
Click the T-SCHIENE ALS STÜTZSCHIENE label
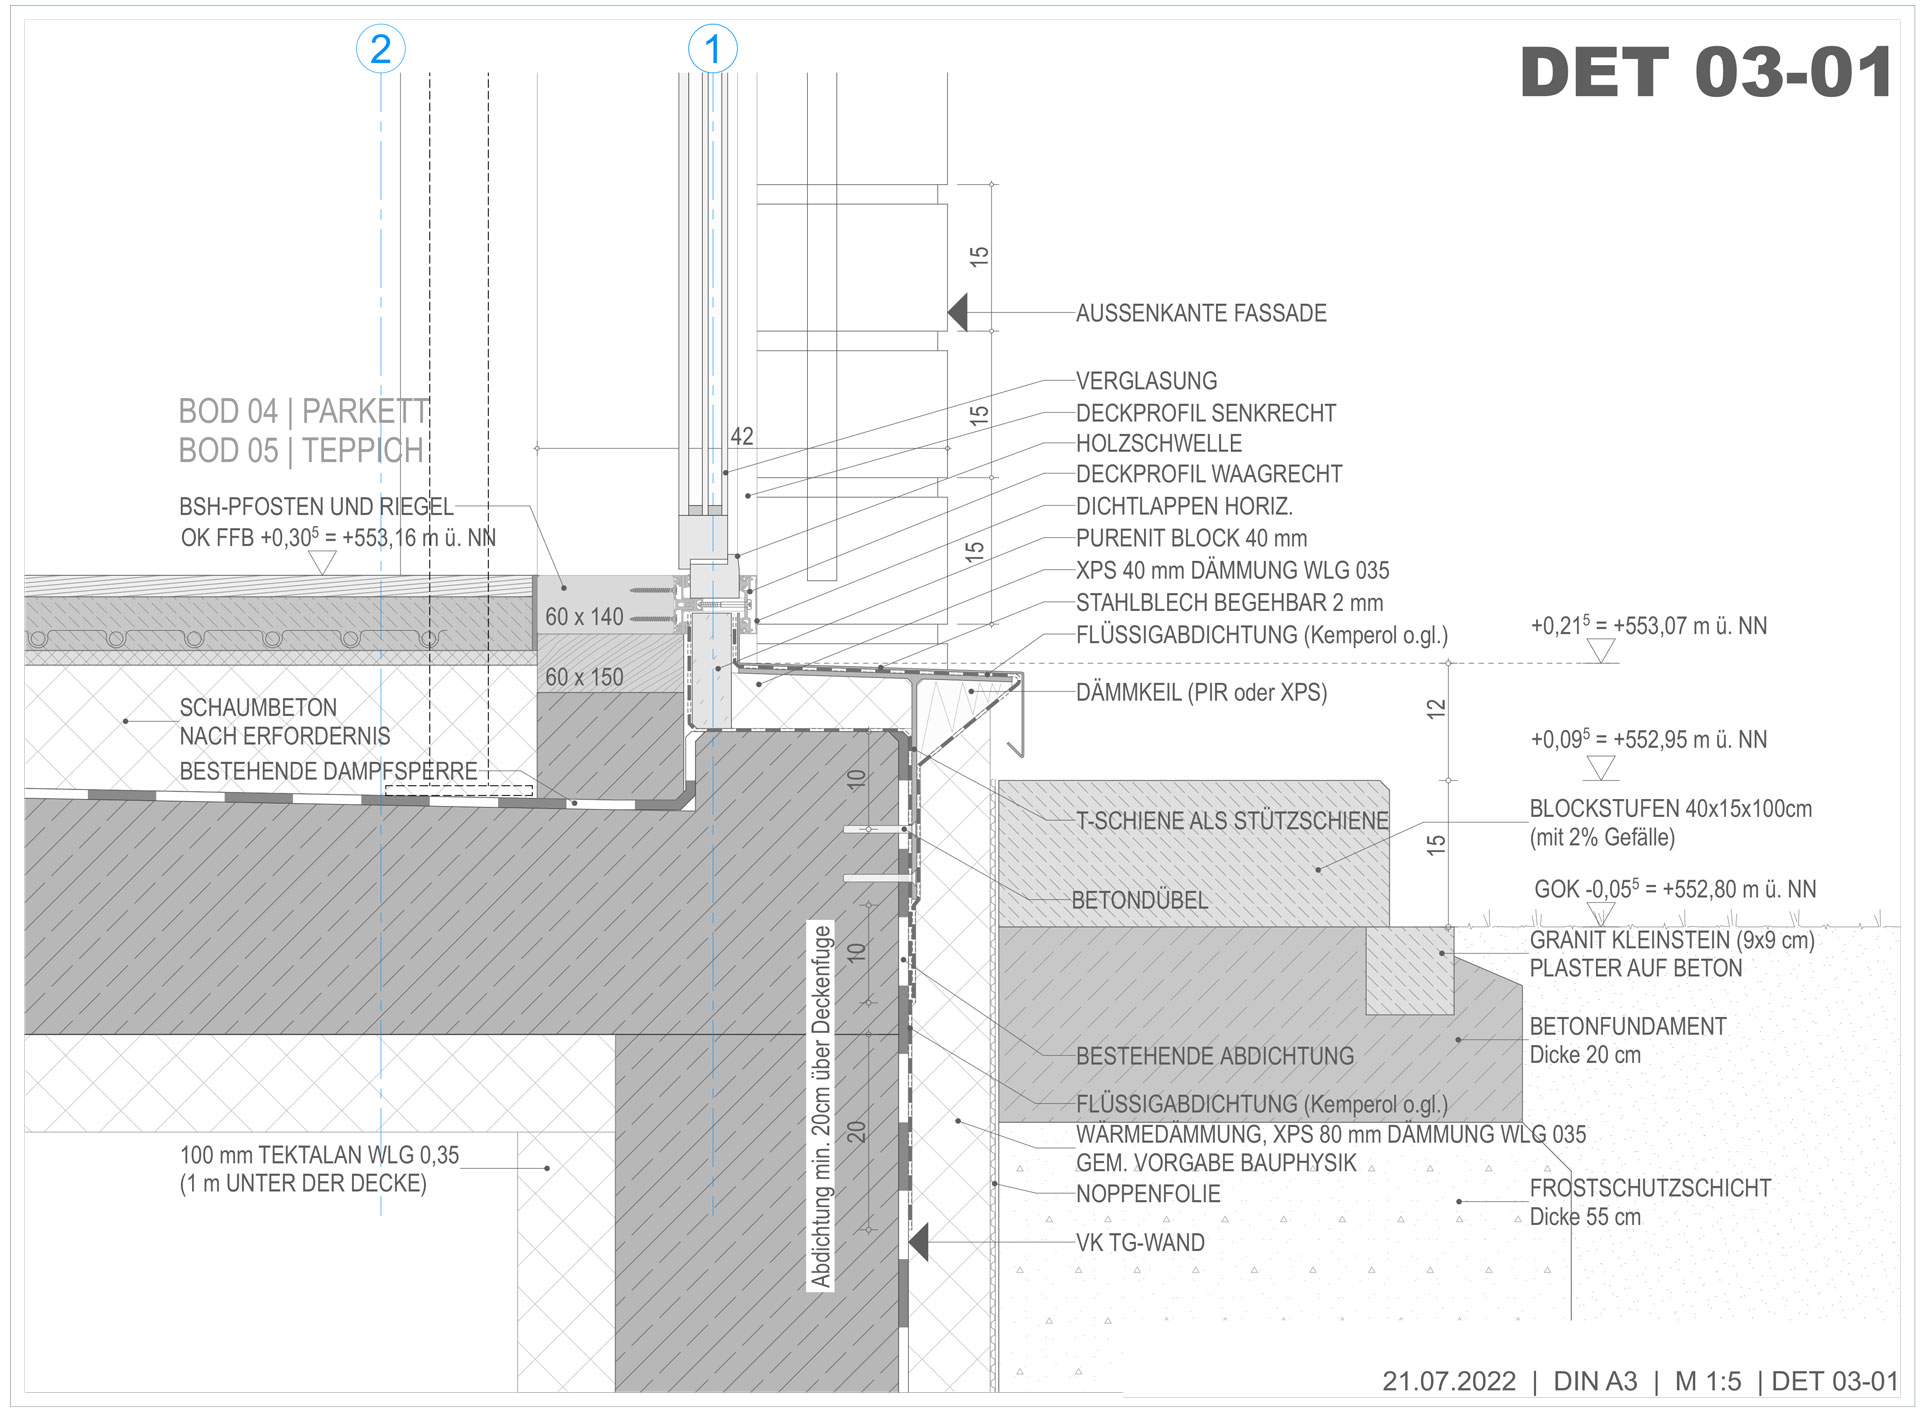[1232, 821]
